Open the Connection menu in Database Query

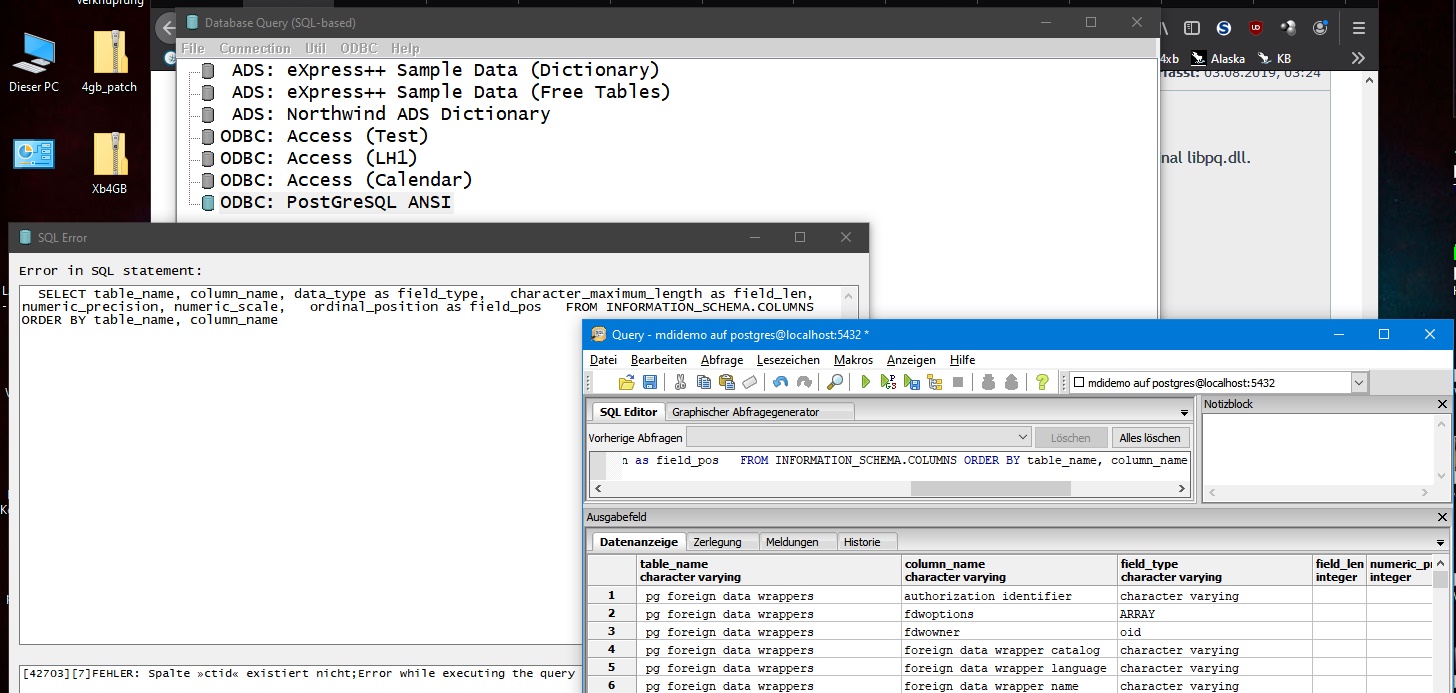tap(255, 48)
